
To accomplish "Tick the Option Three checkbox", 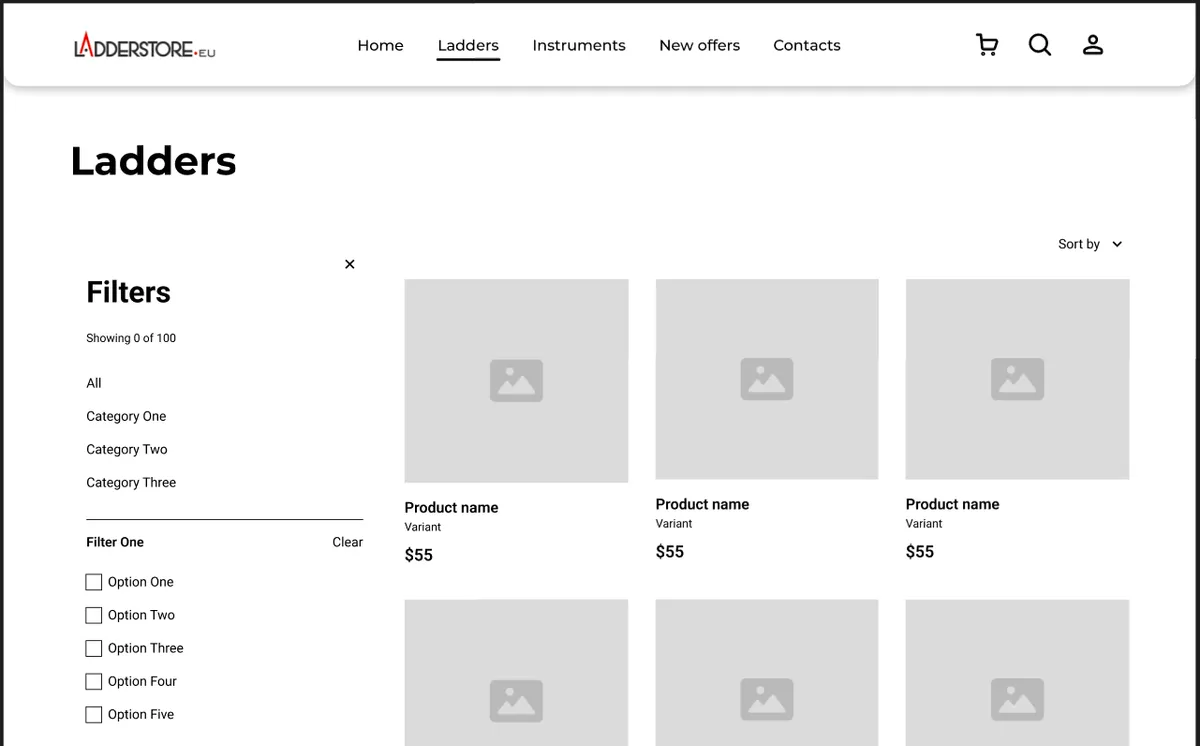I will (x=94, y=648).
